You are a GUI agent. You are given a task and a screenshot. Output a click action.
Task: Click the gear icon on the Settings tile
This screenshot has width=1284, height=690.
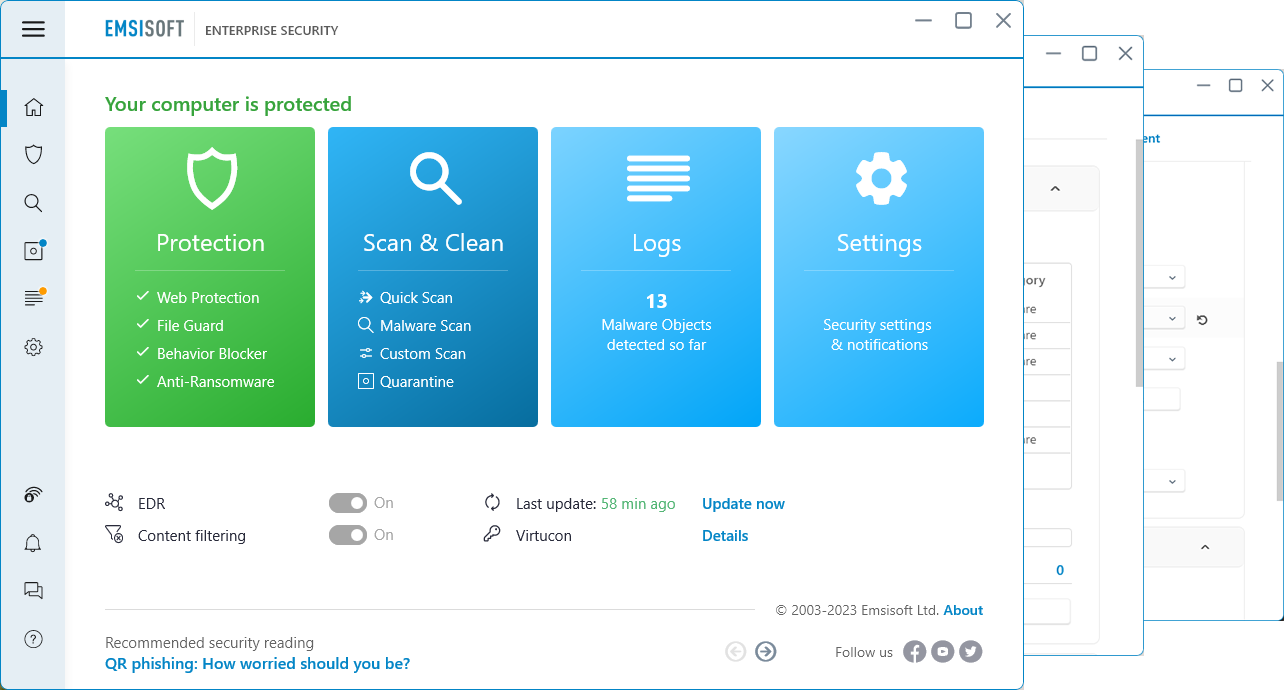point(881,179)
